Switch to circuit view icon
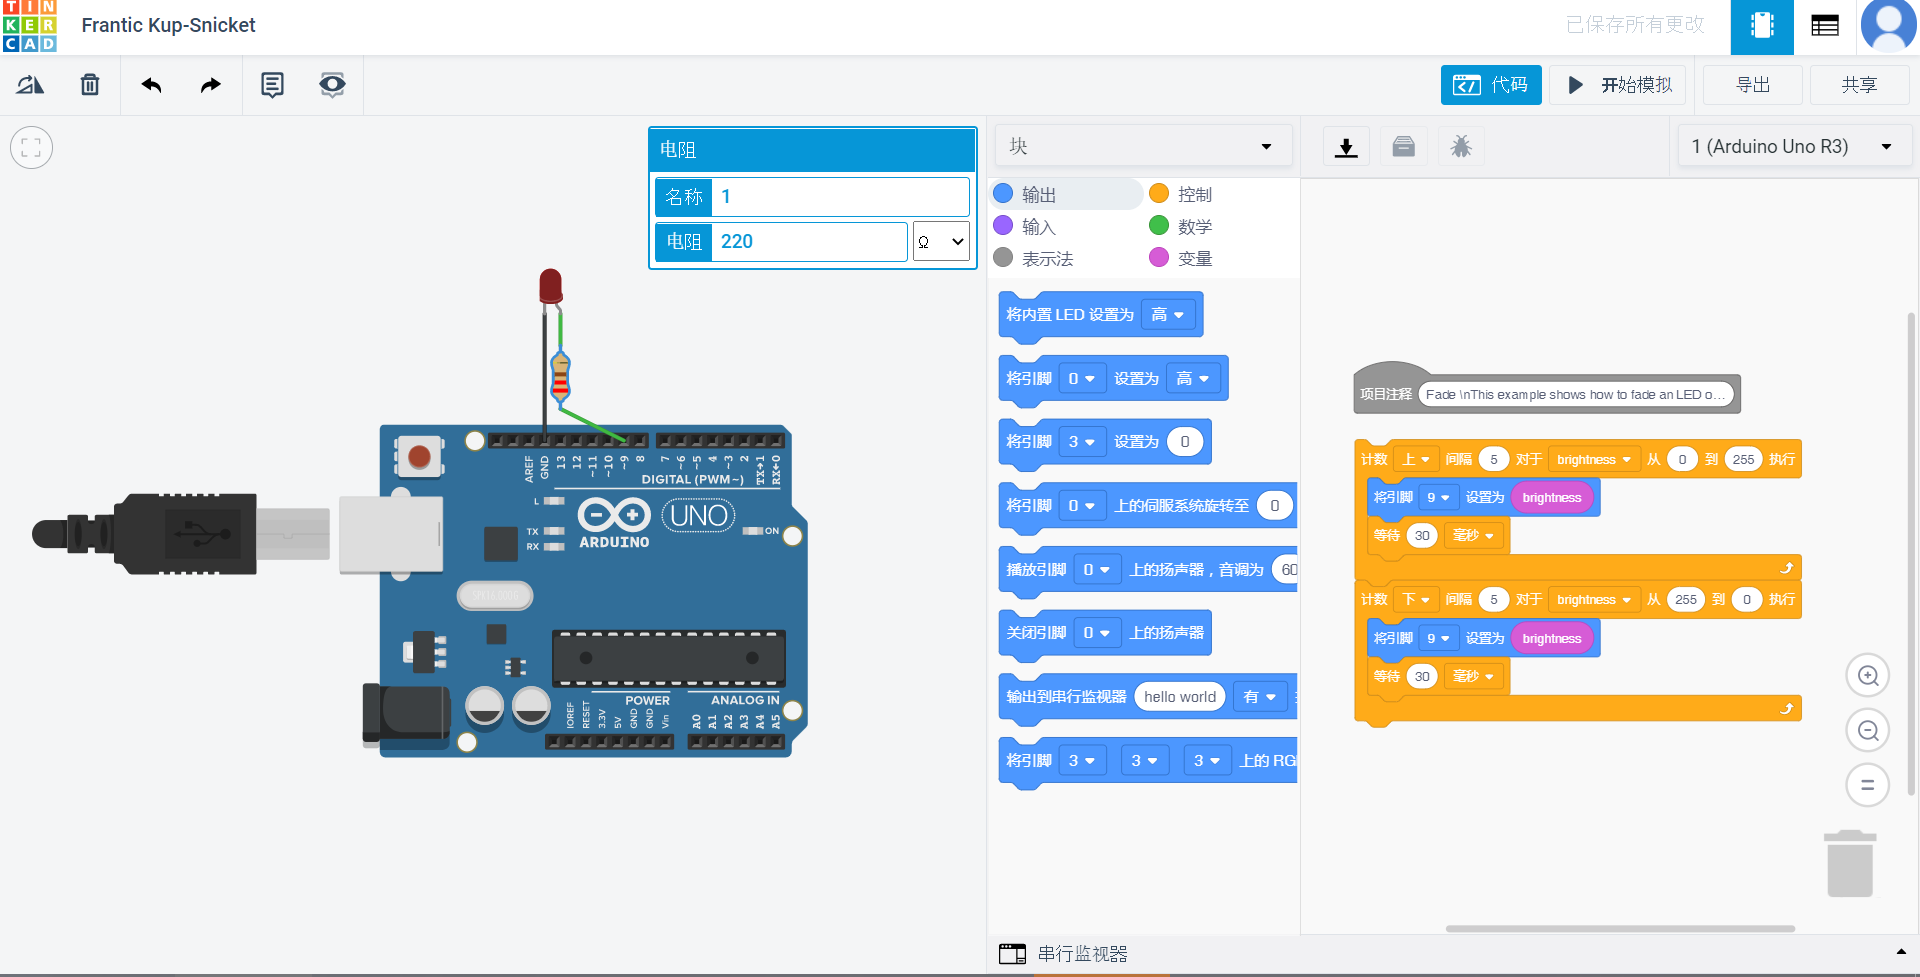 1762,26
